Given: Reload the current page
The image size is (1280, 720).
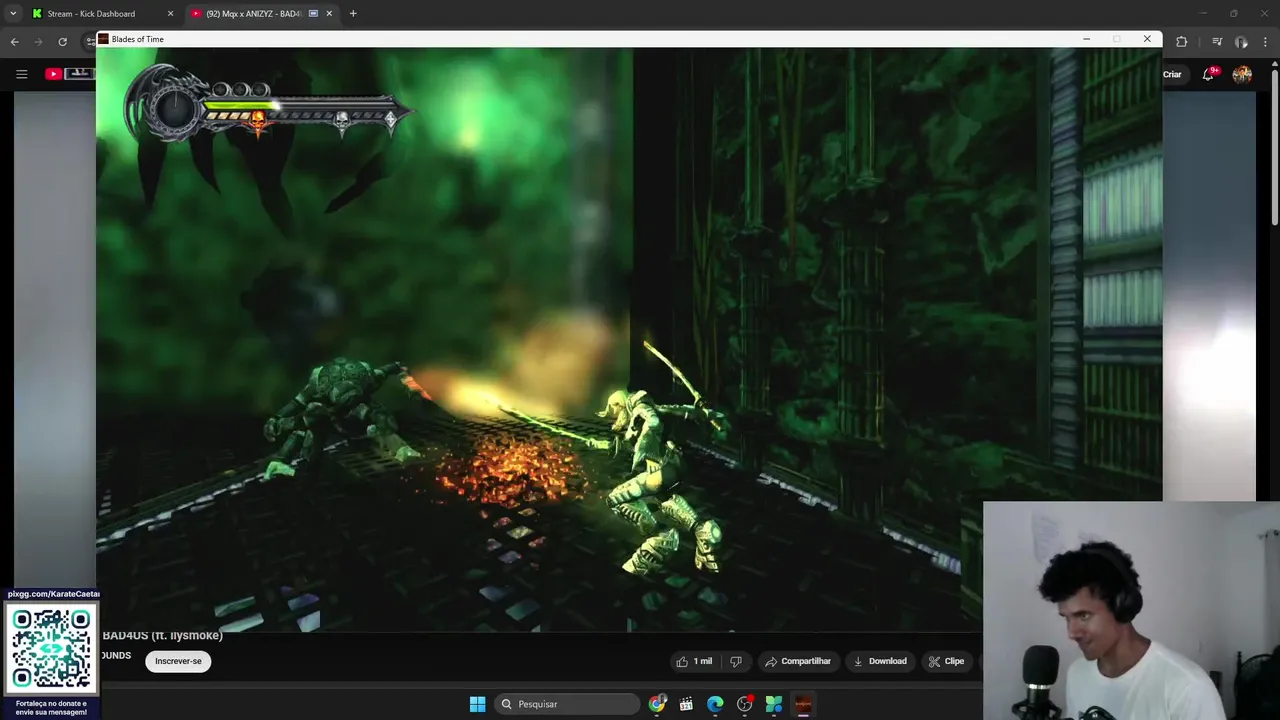Looking at the screenshot, I should (x=62, y=42).
